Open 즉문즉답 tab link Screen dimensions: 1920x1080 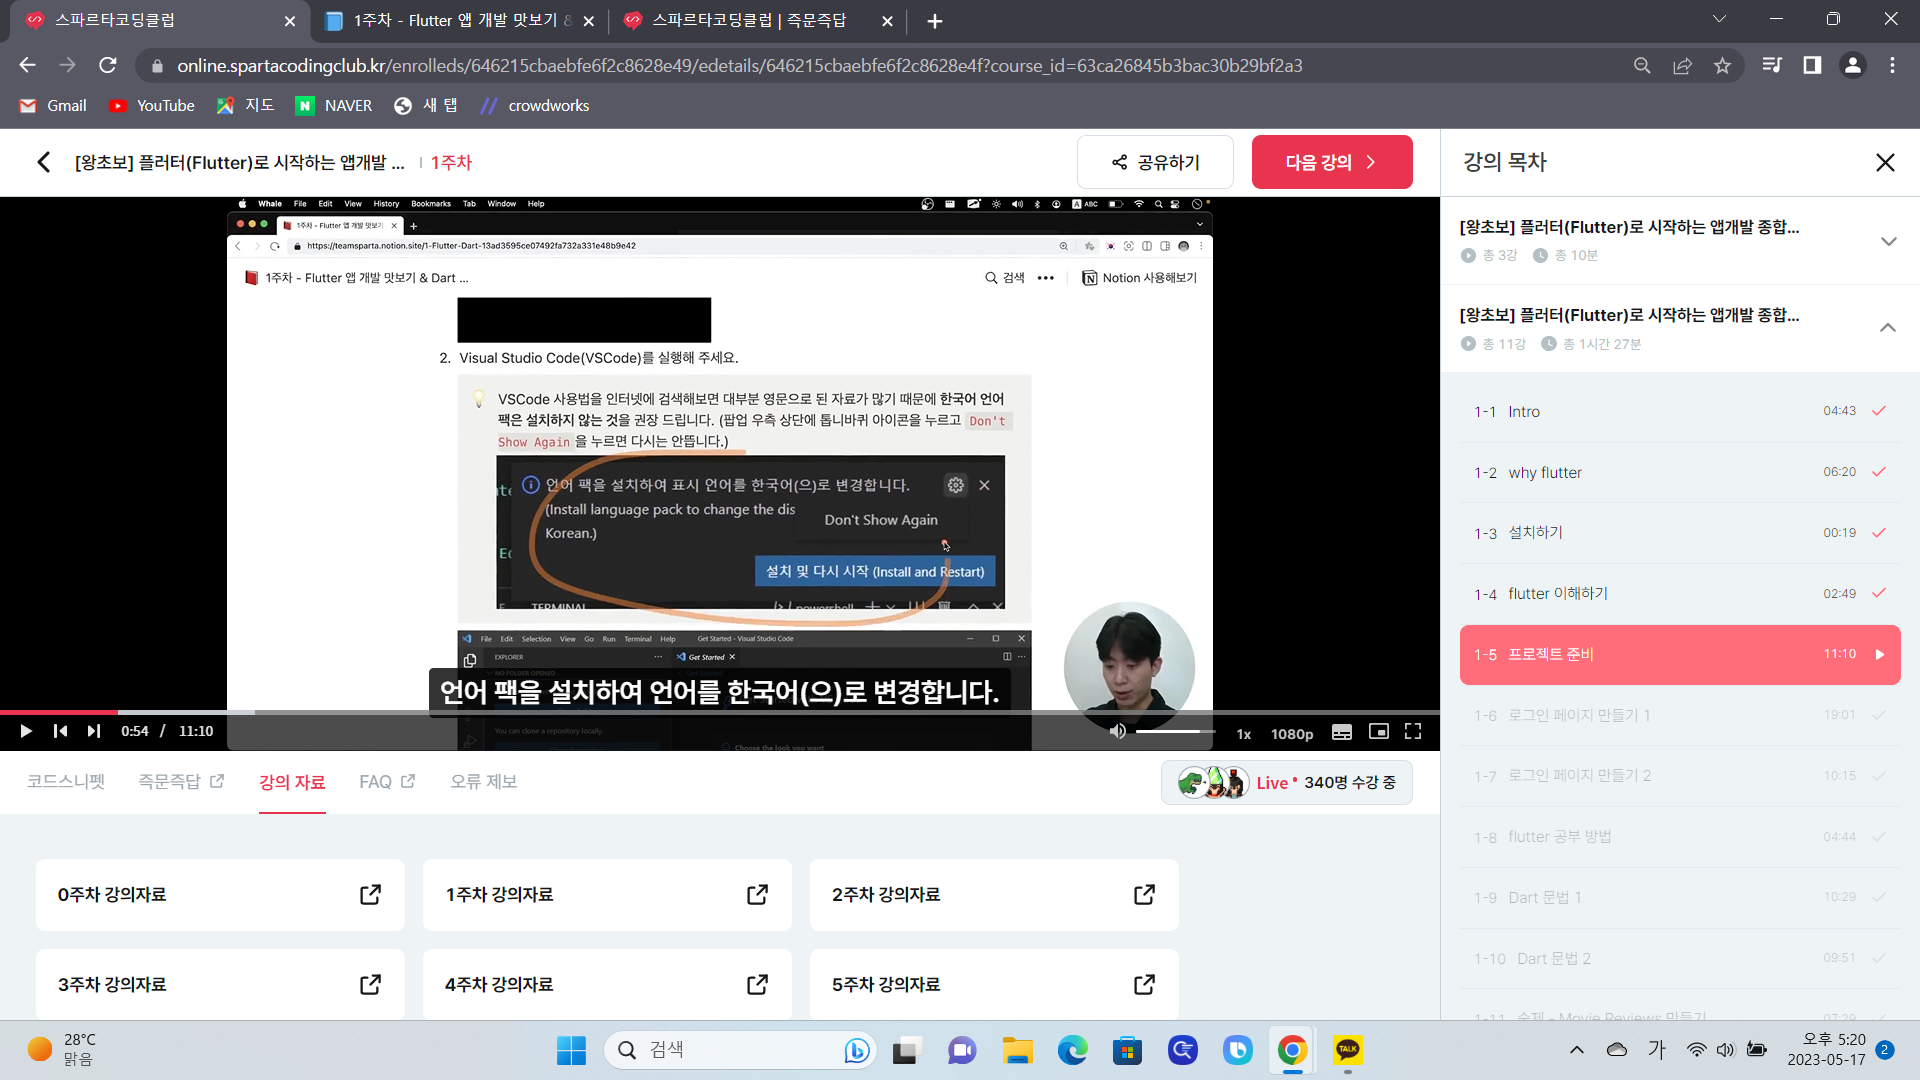[181, 782]
